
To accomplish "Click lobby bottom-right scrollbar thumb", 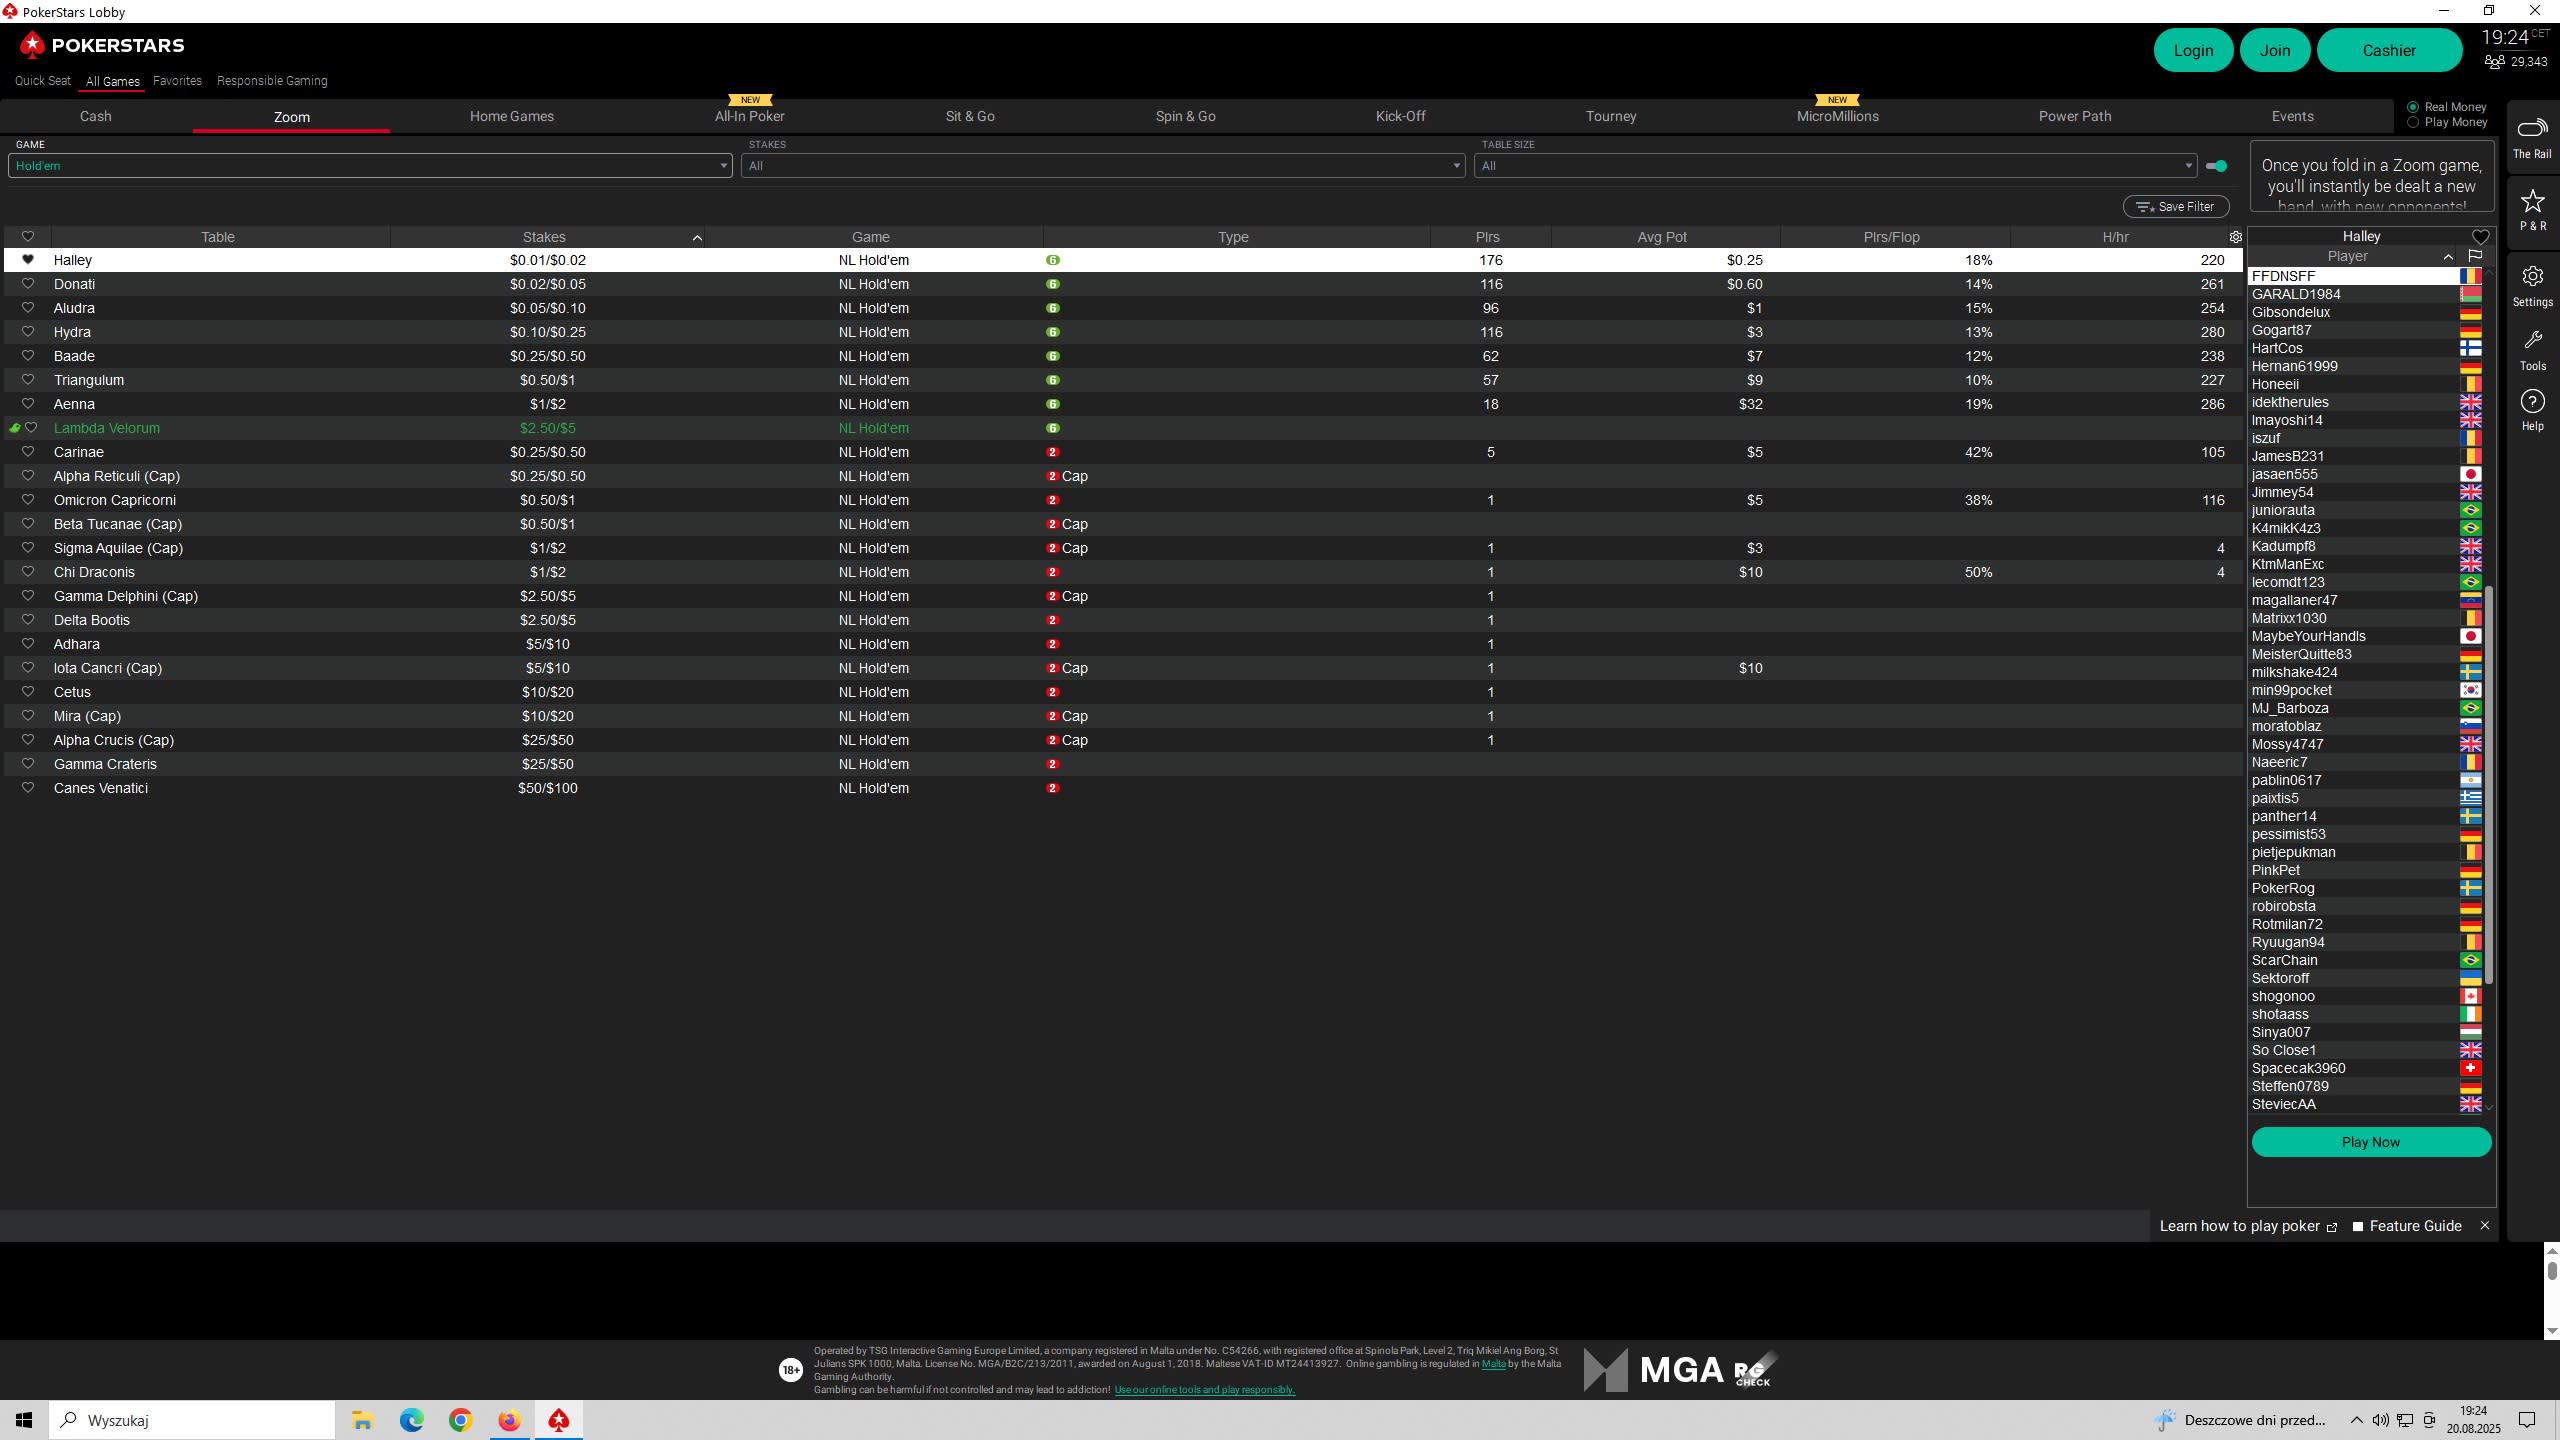I will (2551, 1270).
